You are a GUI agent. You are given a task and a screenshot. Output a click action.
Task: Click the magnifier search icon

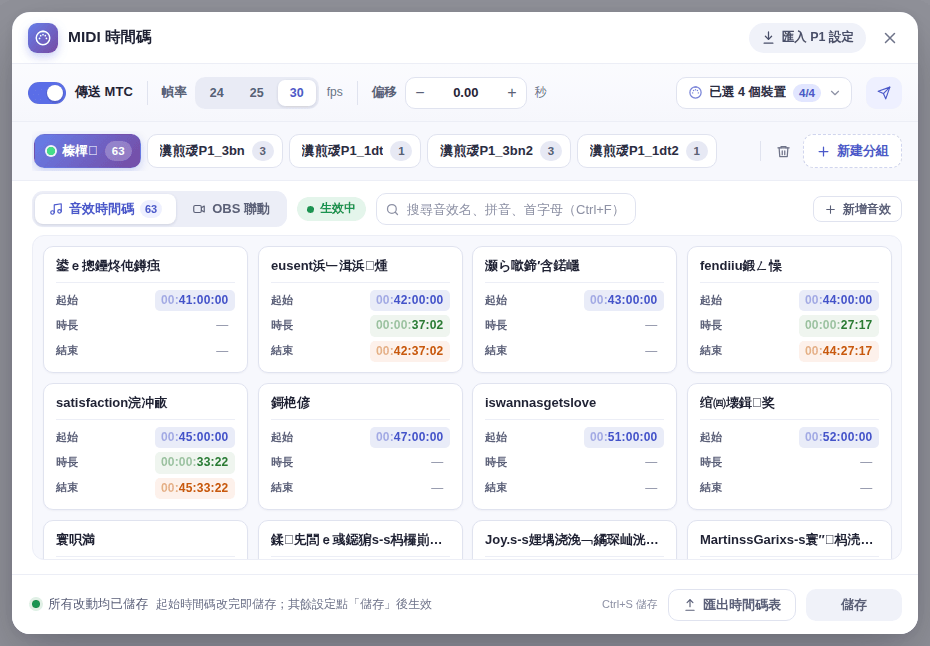coord(392,209)
